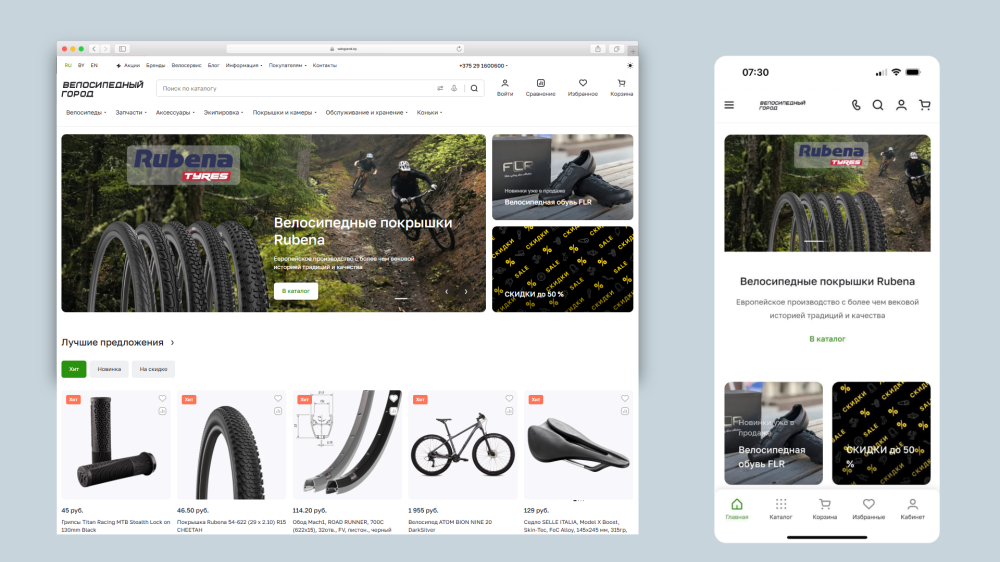Expand the Обслуживание и хранение menu
This screenshot has height=562, width=1000.
[367, 113]
